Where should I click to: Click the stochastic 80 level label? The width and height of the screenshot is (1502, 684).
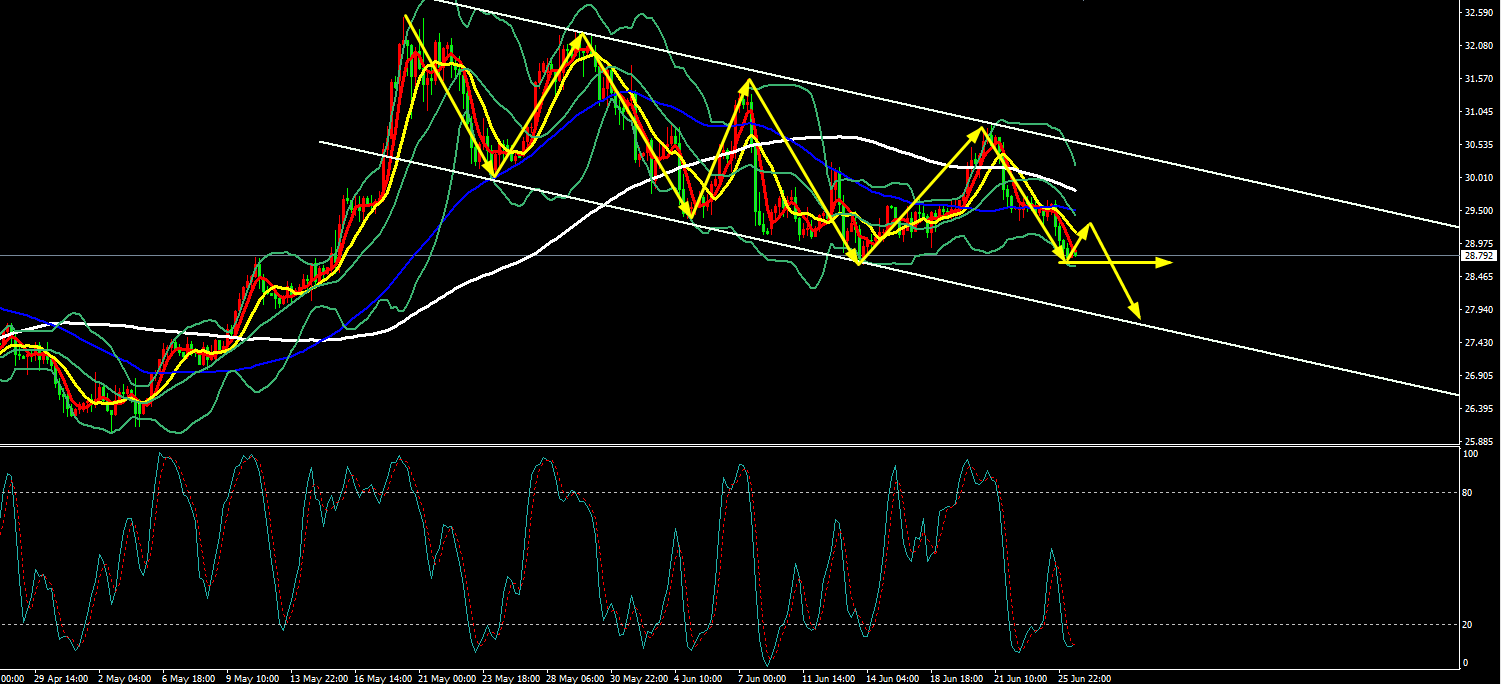point(1467,492)
